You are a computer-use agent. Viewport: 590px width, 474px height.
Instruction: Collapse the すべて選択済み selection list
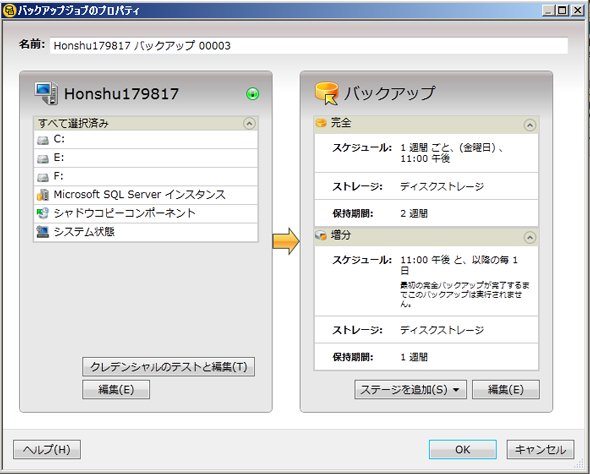(249, 123)
